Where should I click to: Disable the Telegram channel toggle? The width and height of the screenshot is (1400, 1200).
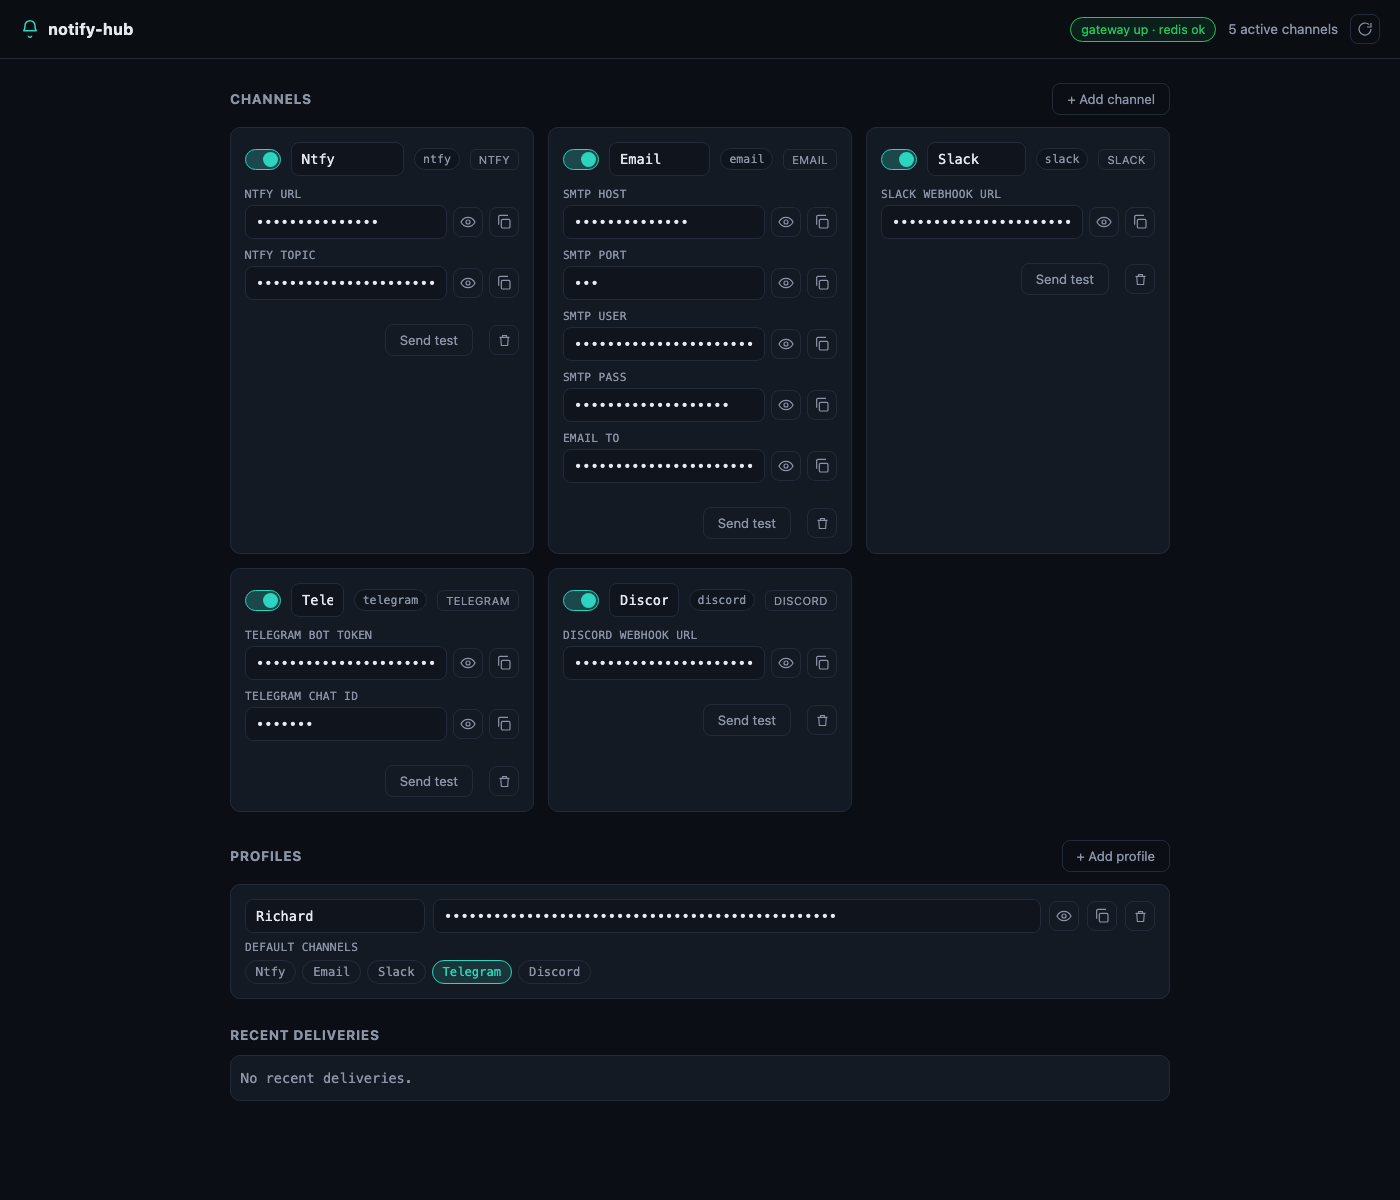pos(263,600)
